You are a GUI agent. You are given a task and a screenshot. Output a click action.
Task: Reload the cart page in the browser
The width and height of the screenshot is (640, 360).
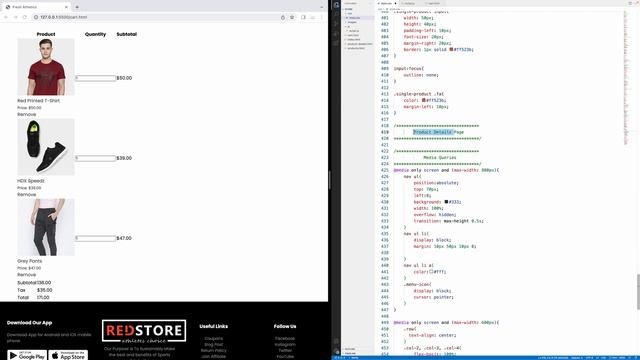(x=25, y=17)
